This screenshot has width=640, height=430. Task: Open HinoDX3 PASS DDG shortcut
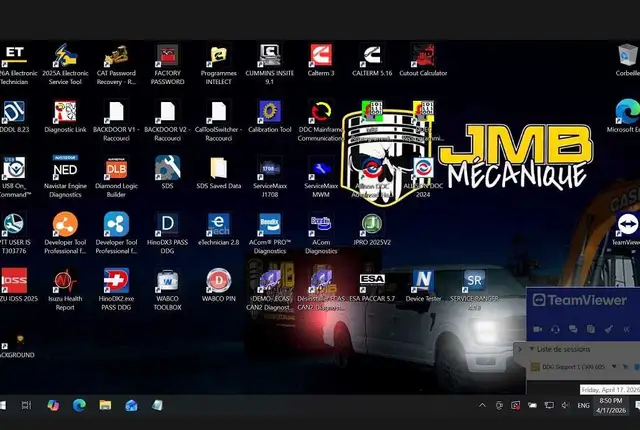pos(167,233)
